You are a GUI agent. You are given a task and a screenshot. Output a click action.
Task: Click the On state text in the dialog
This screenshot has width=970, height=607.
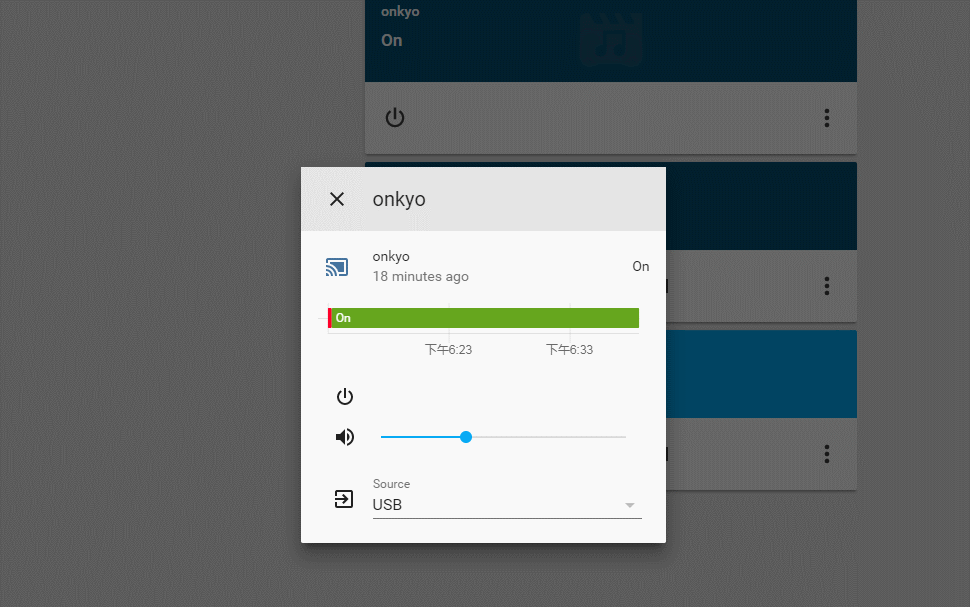[x=640, y=266]
